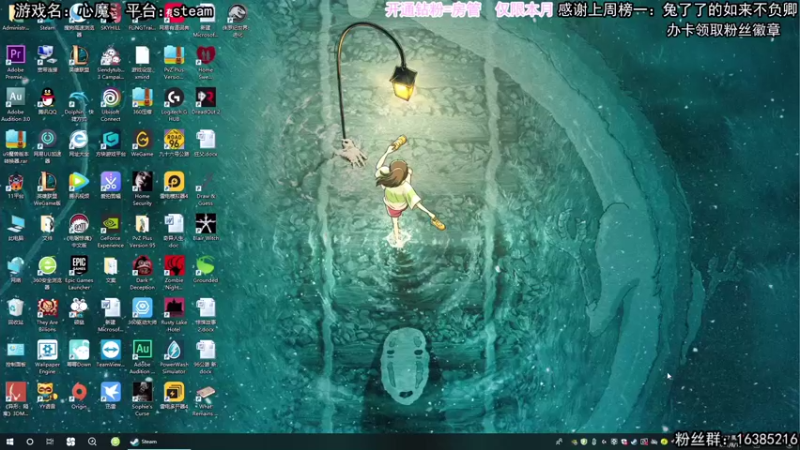This screenshot has width=800, height=450.
Task: Open Task View from the taskbar
Action: (49, 442)
